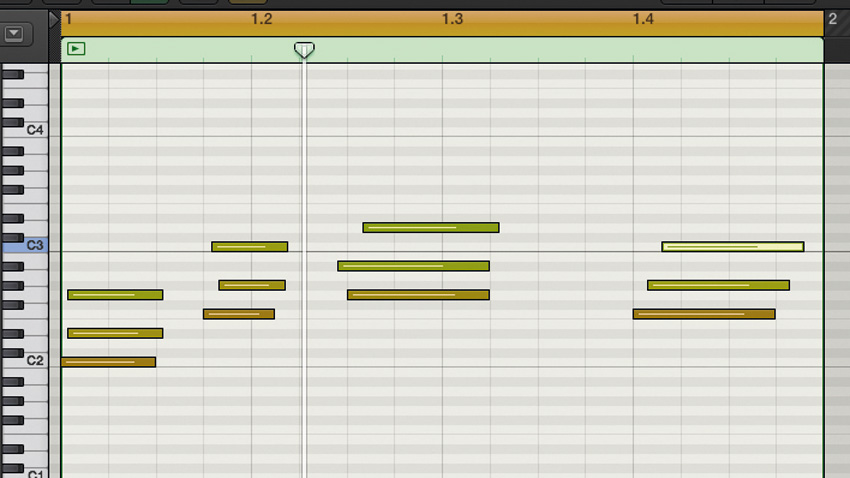Click the play icon in green region header
850x478 pixels.
click(x=76, y=49)
